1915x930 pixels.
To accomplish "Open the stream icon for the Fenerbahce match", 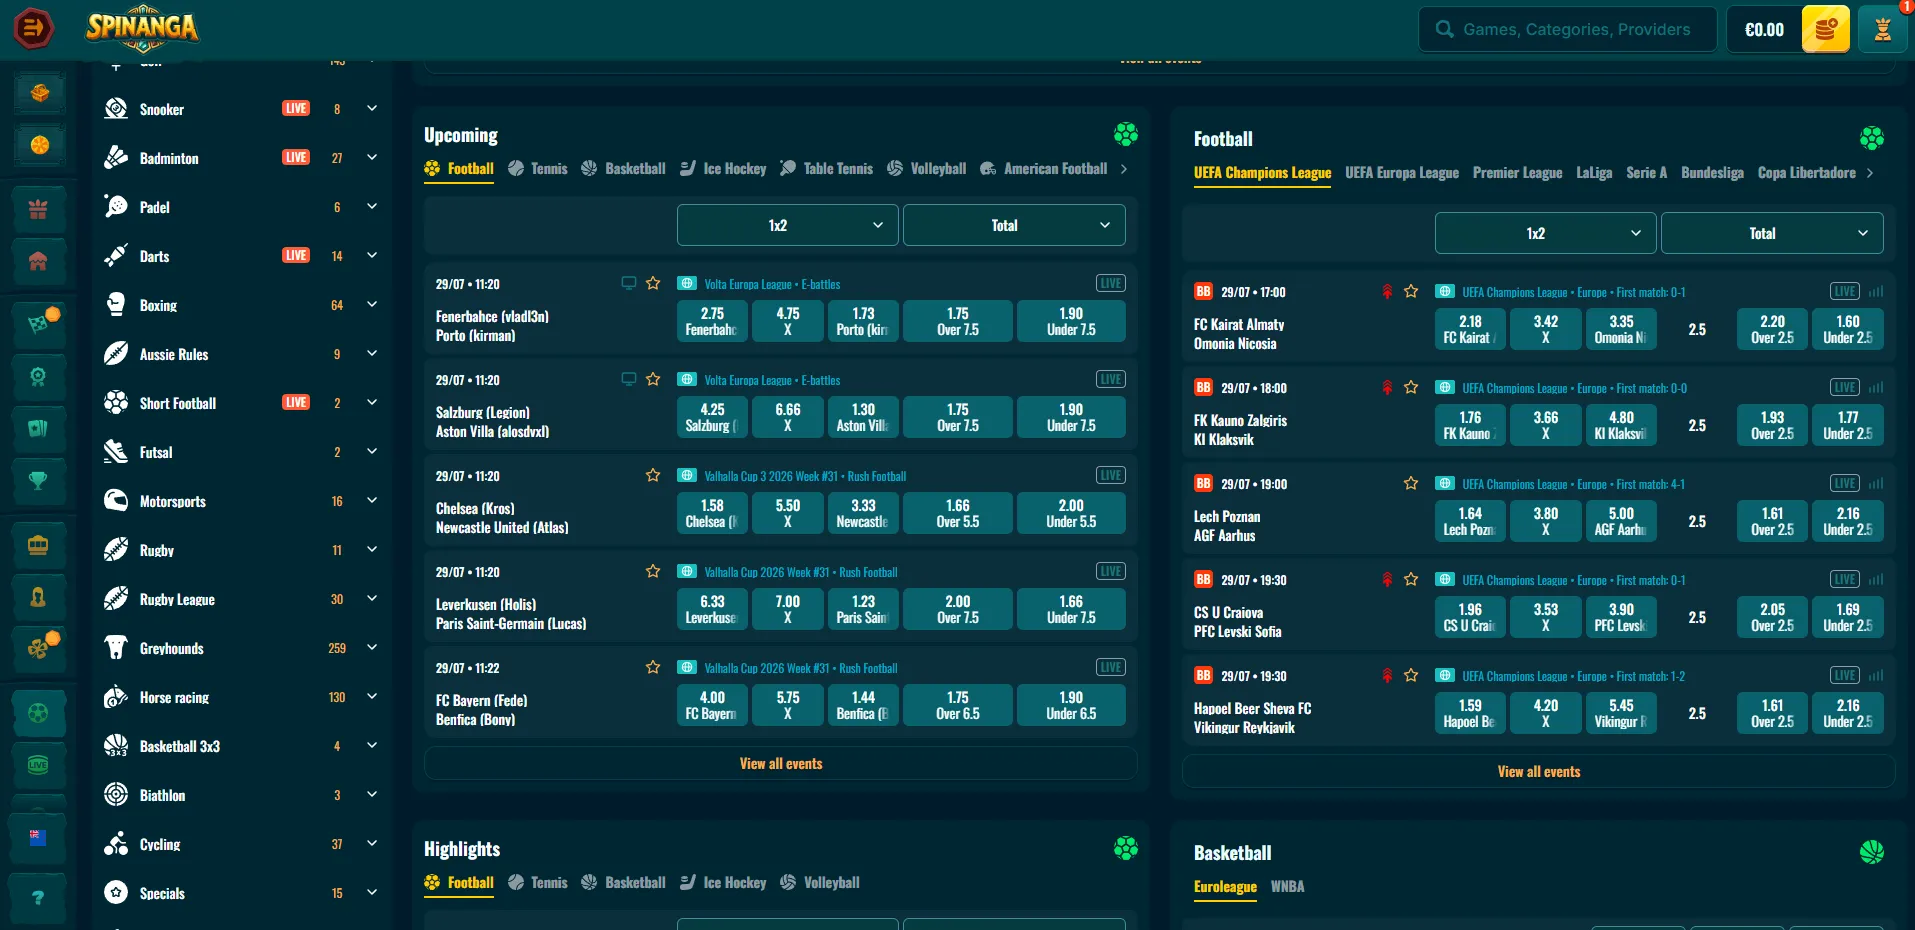I will click(x=629, y=283).
